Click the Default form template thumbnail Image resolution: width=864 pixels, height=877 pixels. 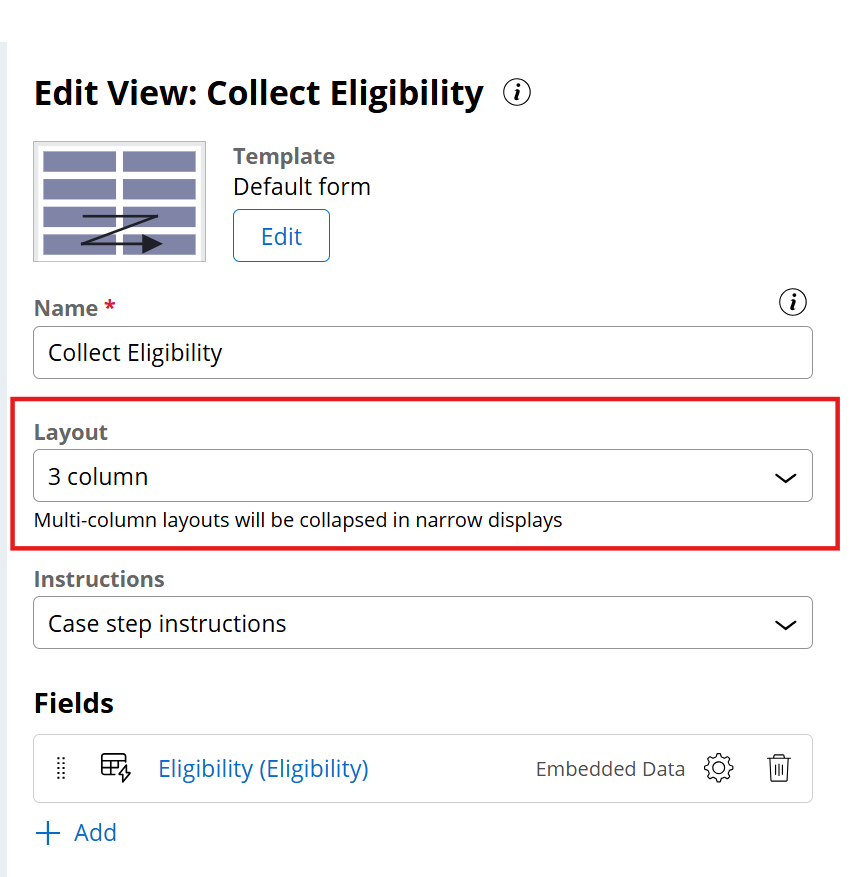[x=120, y=202]
